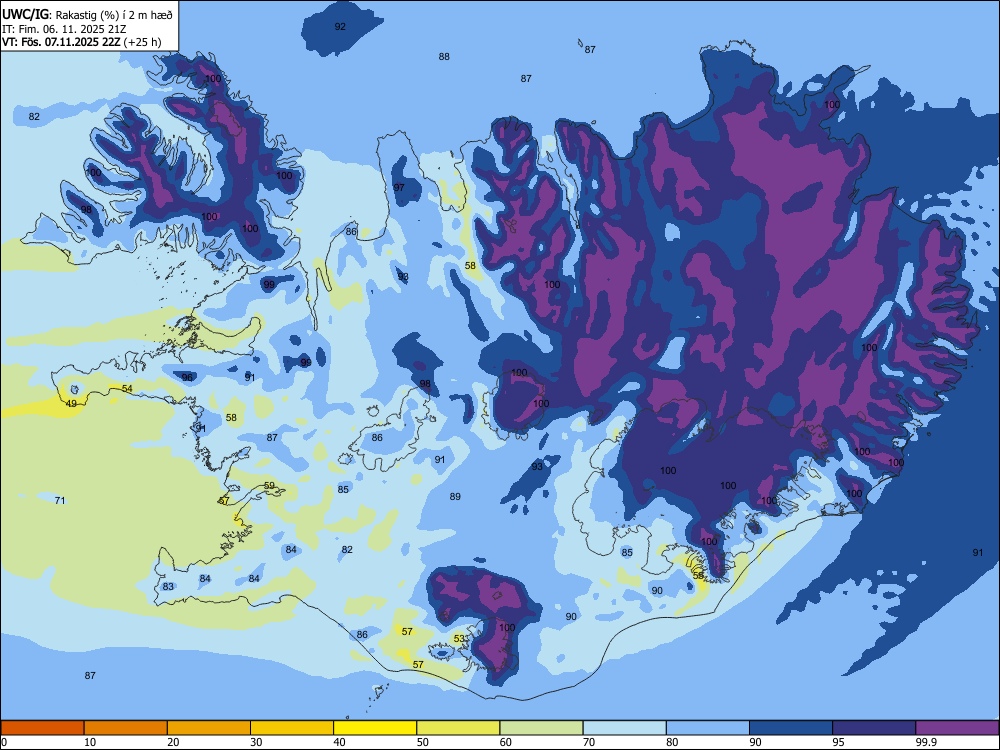Viewport: 1000px width, 750px height.
Task: Pick the 60–70 light green legend swatch
Action: coord(541,728)
